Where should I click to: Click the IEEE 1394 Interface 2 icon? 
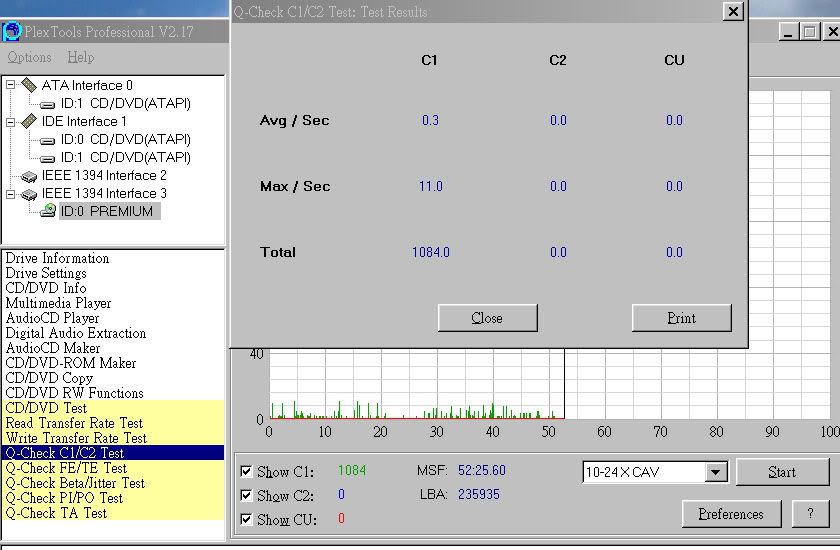click(x=29, y=176)
